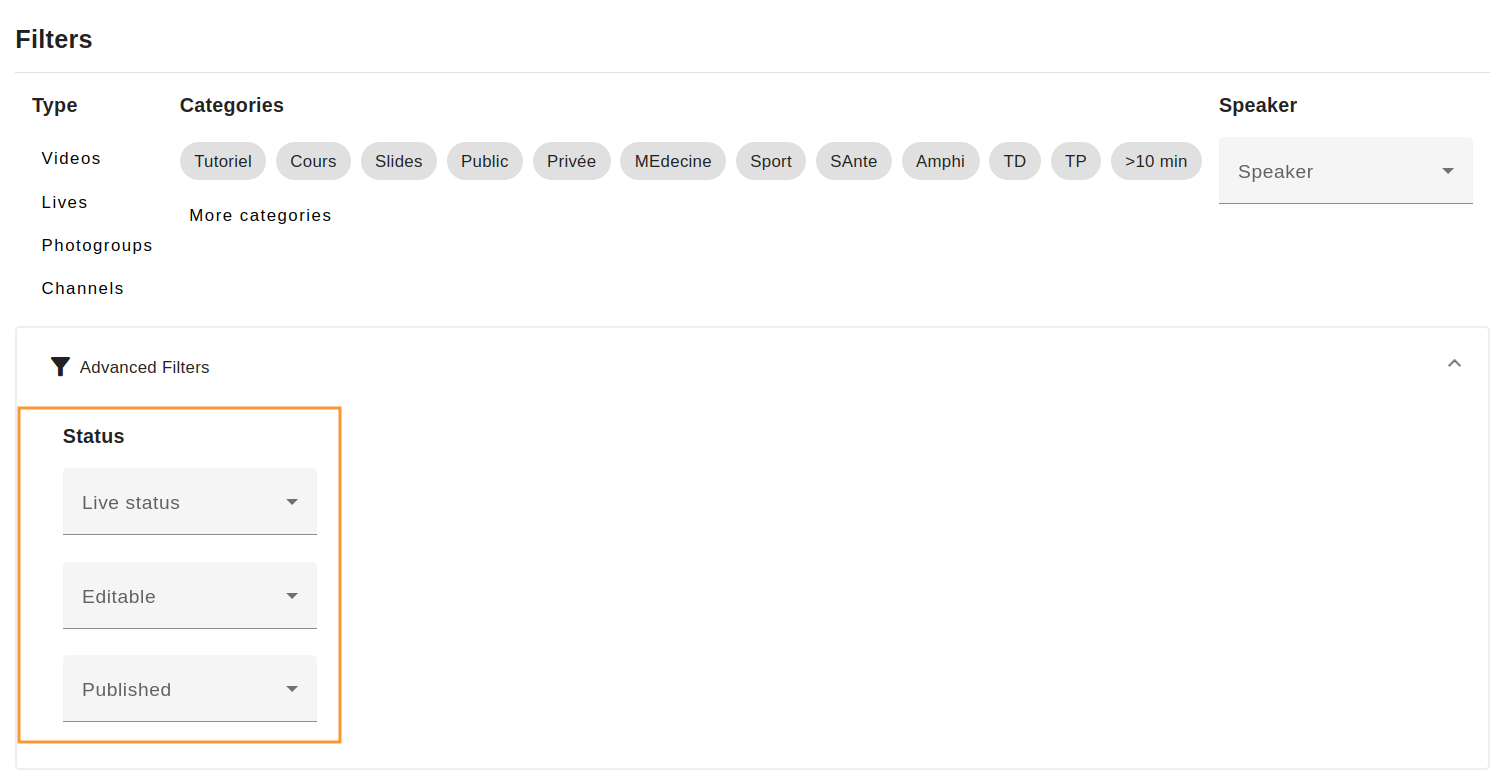
Task: Select the TD category chip
Action: click(1015, 161)
